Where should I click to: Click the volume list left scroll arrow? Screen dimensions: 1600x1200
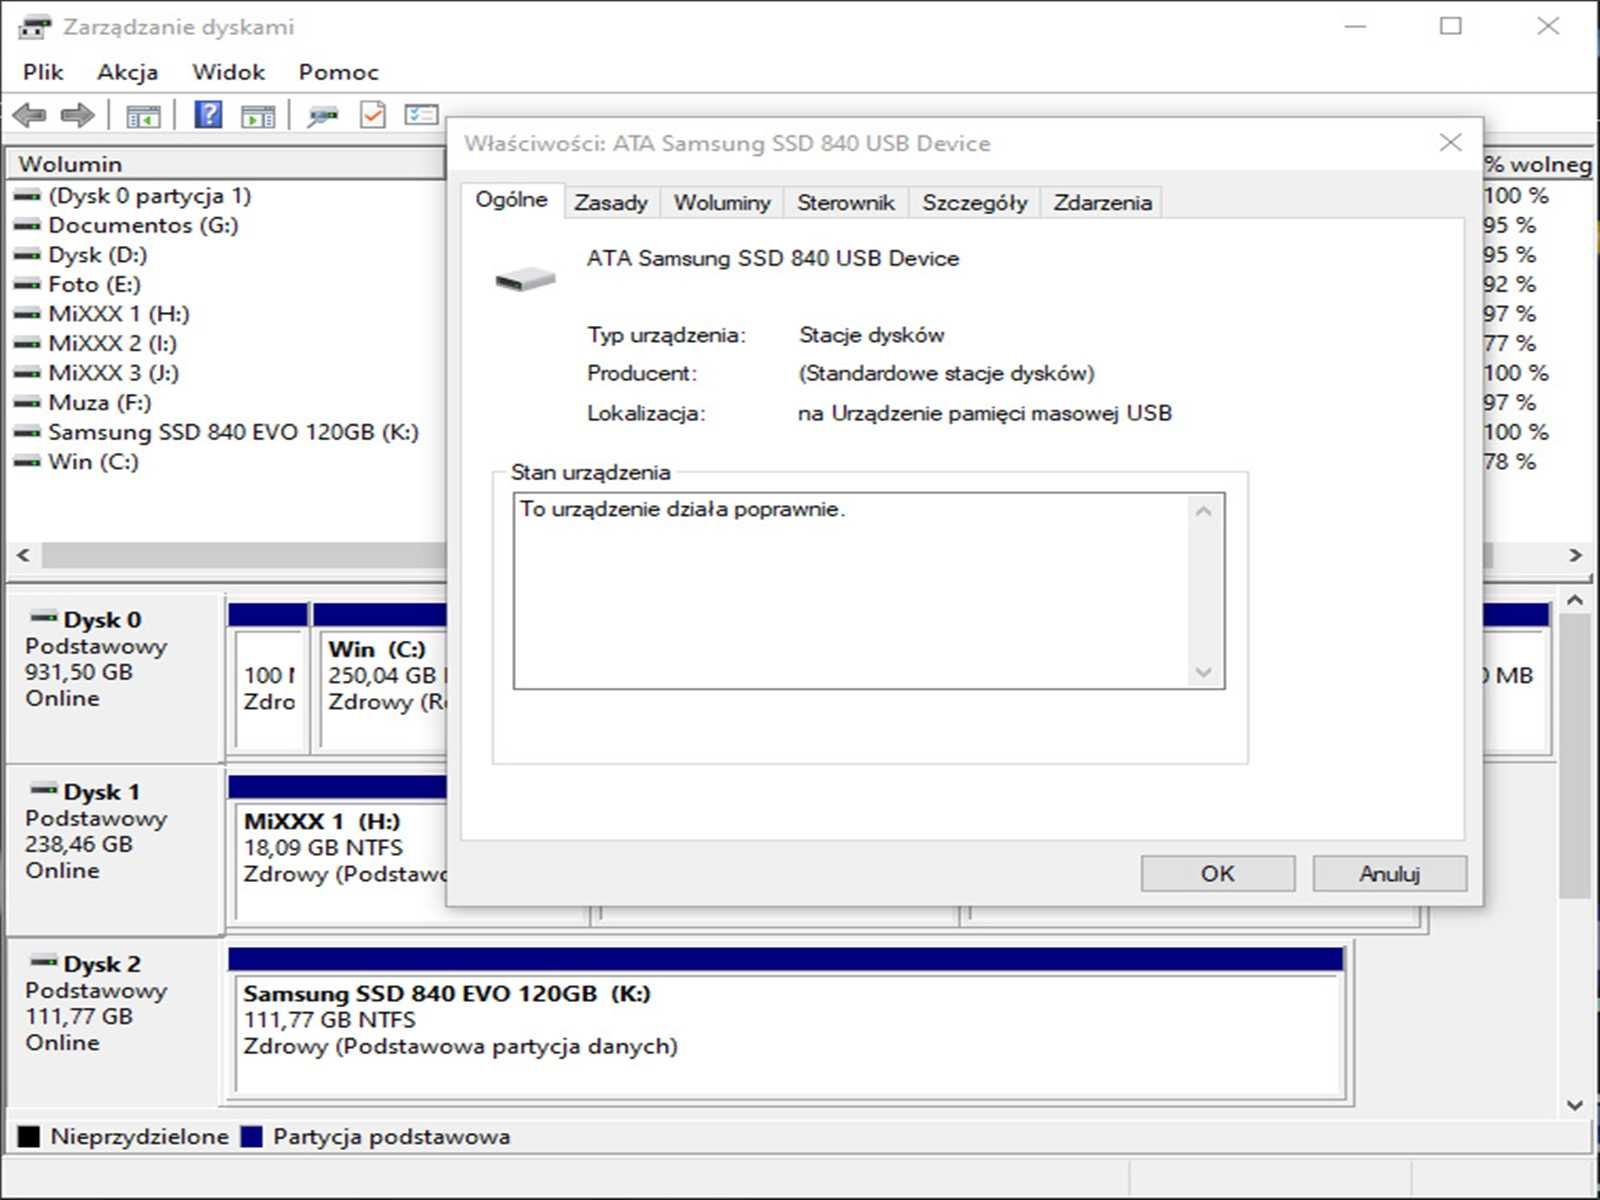pos(24,555)
